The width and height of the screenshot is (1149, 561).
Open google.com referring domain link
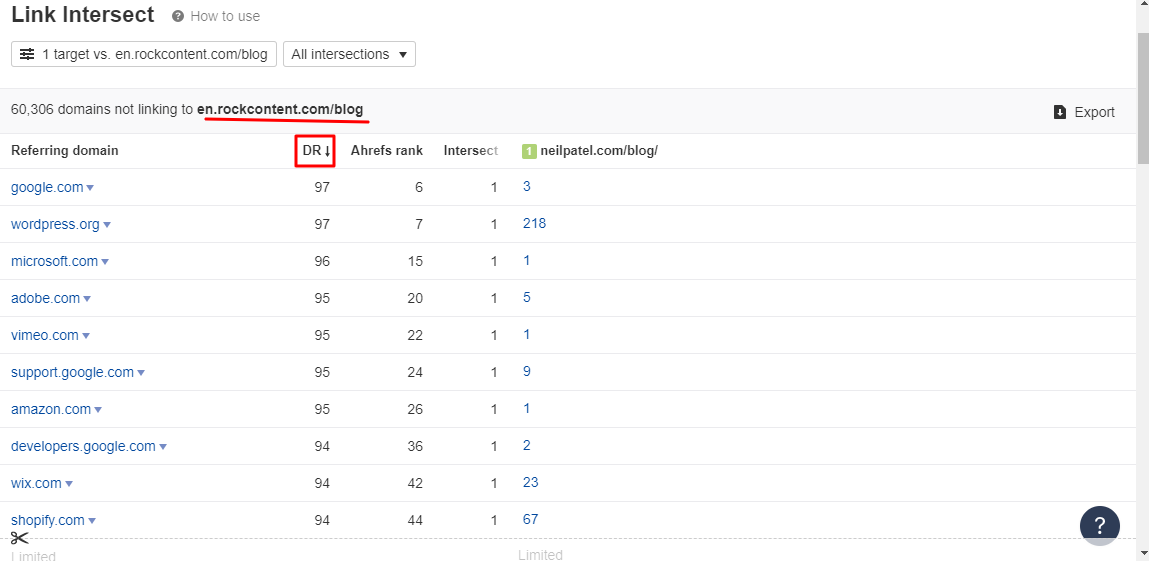[x=47, y=187]
